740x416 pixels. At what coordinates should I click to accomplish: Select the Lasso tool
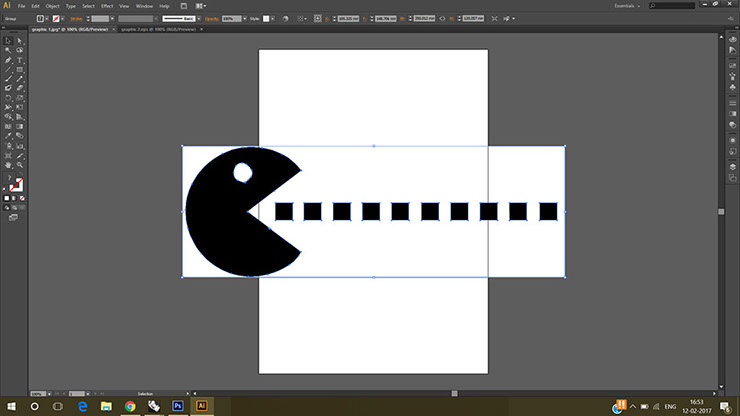tap(20, 51)
